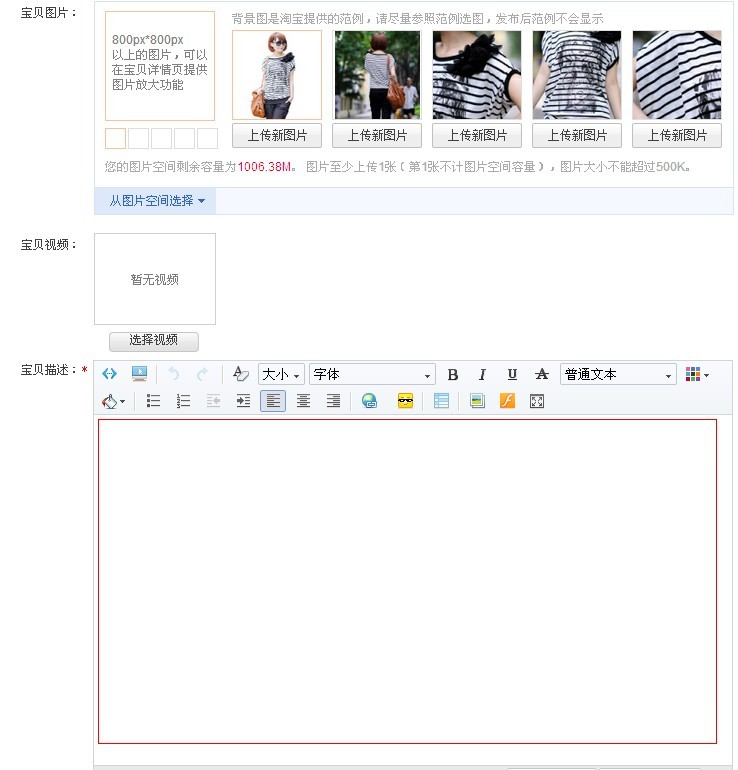Click inside the 宝贝描述 description editor area
The height and width of the screenshot is (770, 738).
click(x=408, y=581)
